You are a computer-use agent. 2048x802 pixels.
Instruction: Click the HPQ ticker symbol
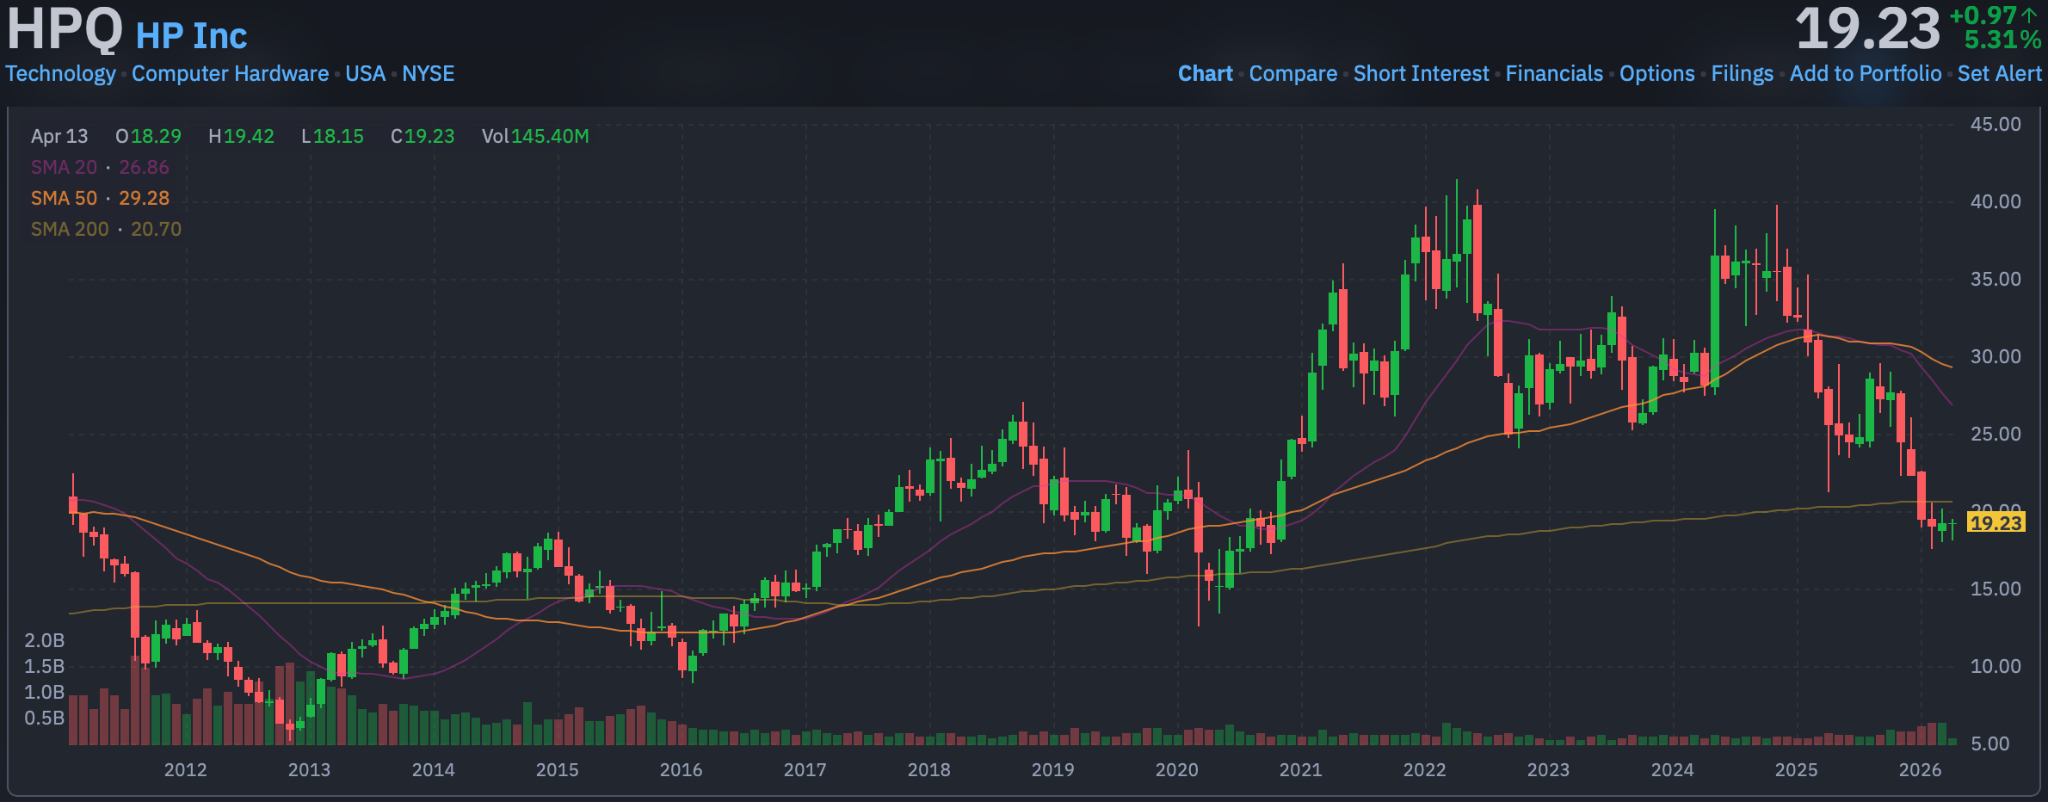(x=65, y=29)
